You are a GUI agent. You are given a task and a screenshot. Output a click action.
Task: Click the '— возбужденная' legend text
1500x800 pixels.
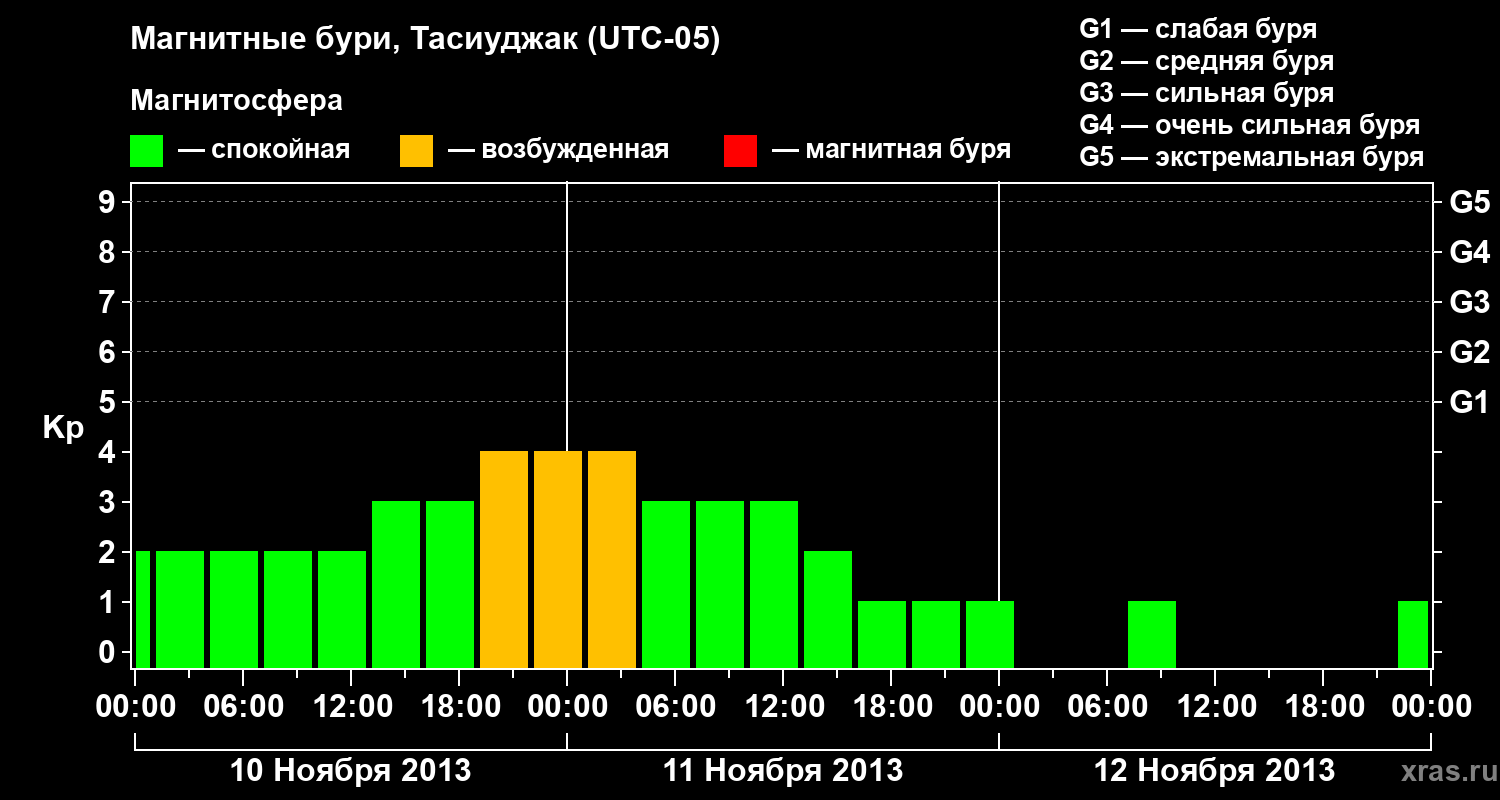point(558,150)
